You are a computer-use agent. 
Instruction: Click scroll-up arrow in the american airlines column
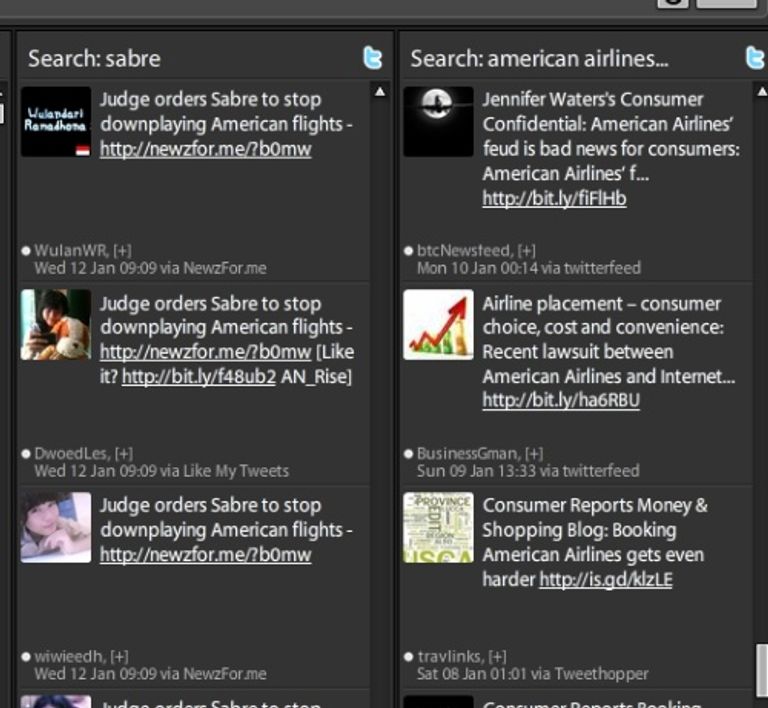[763, 92]
